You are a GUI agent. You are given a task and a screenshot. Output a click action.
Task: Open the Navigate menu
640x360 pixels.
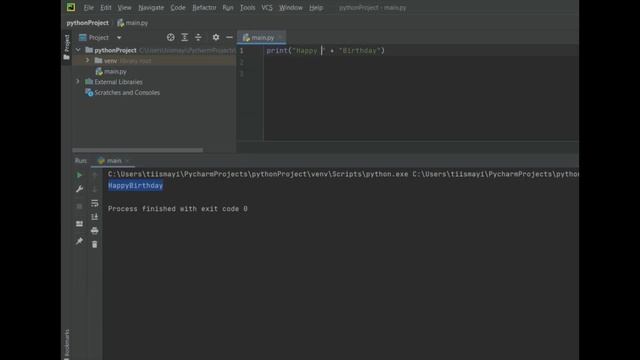[151, 7]
